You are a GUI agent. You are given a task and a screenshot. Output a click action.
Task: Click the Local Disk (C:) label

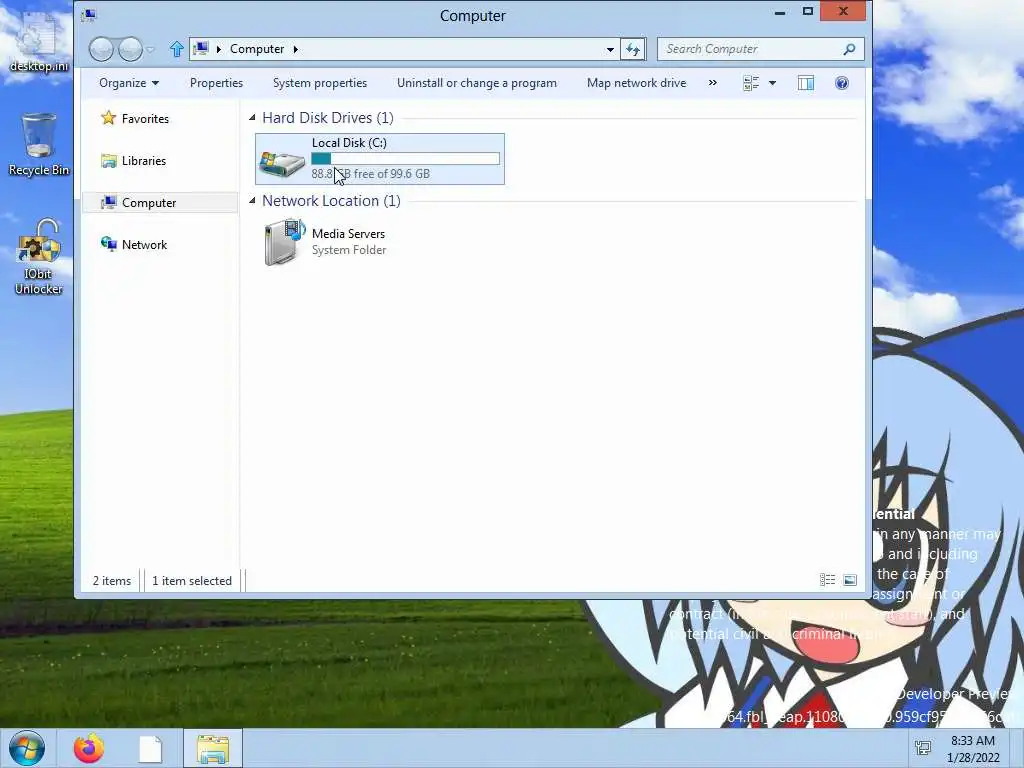(x=349, y=143)
